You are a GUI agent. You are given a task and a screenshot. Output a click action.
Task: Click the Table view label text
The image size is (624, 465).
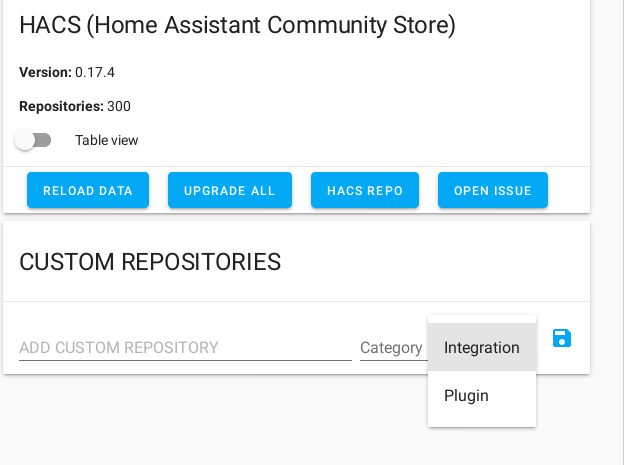tap(107, 141)
